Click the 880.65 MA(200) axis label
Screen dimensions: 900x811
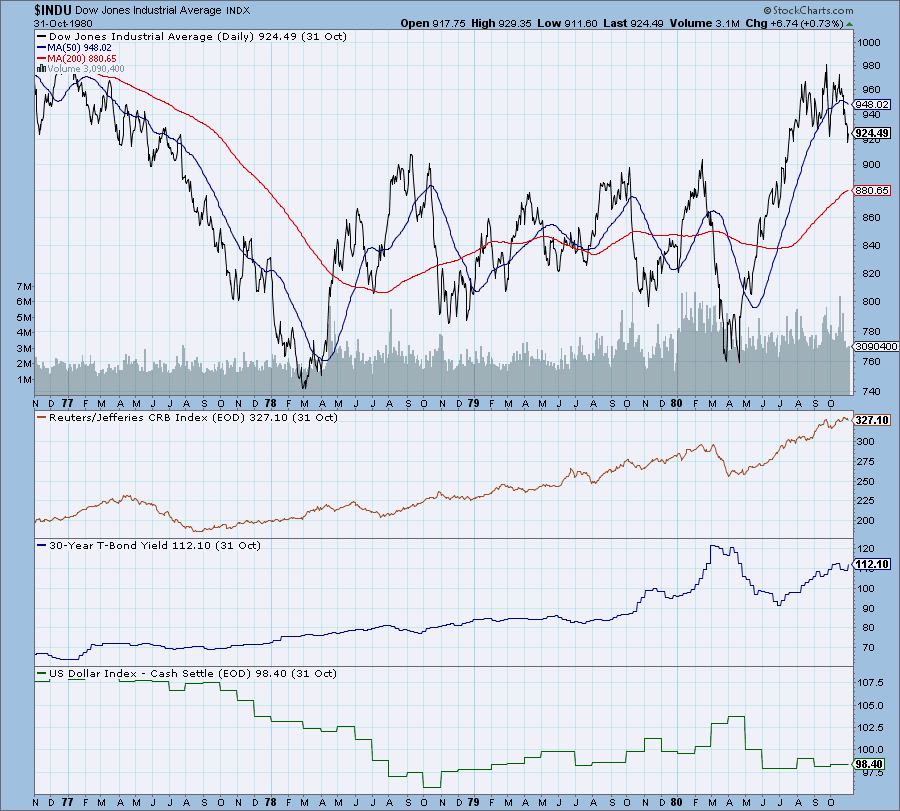pos(872,190)
